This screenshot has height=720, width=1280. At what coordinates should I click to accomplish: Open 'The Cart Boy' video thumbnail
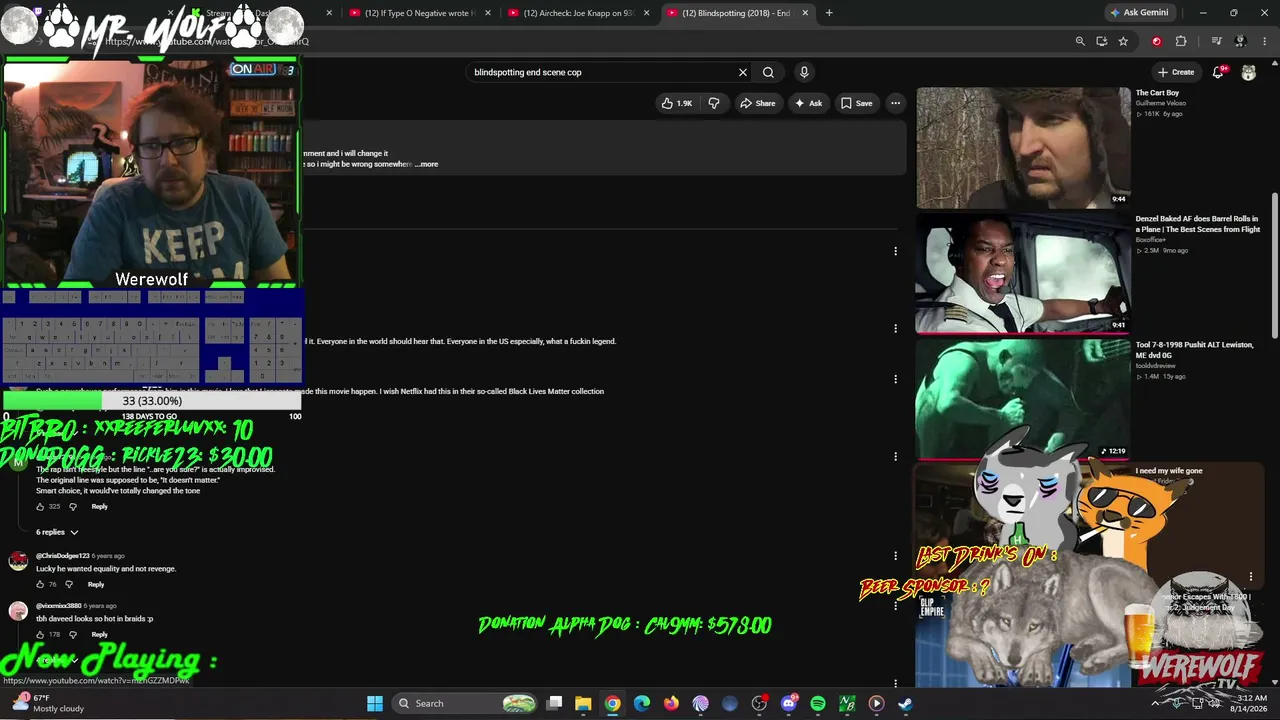[1023, 148]
